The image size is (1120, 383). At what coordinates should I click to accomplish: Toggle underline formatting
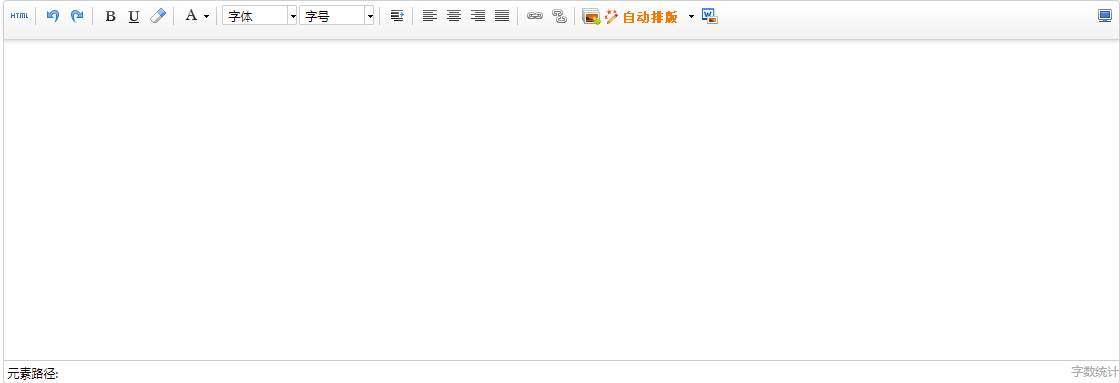coord(134,16)
